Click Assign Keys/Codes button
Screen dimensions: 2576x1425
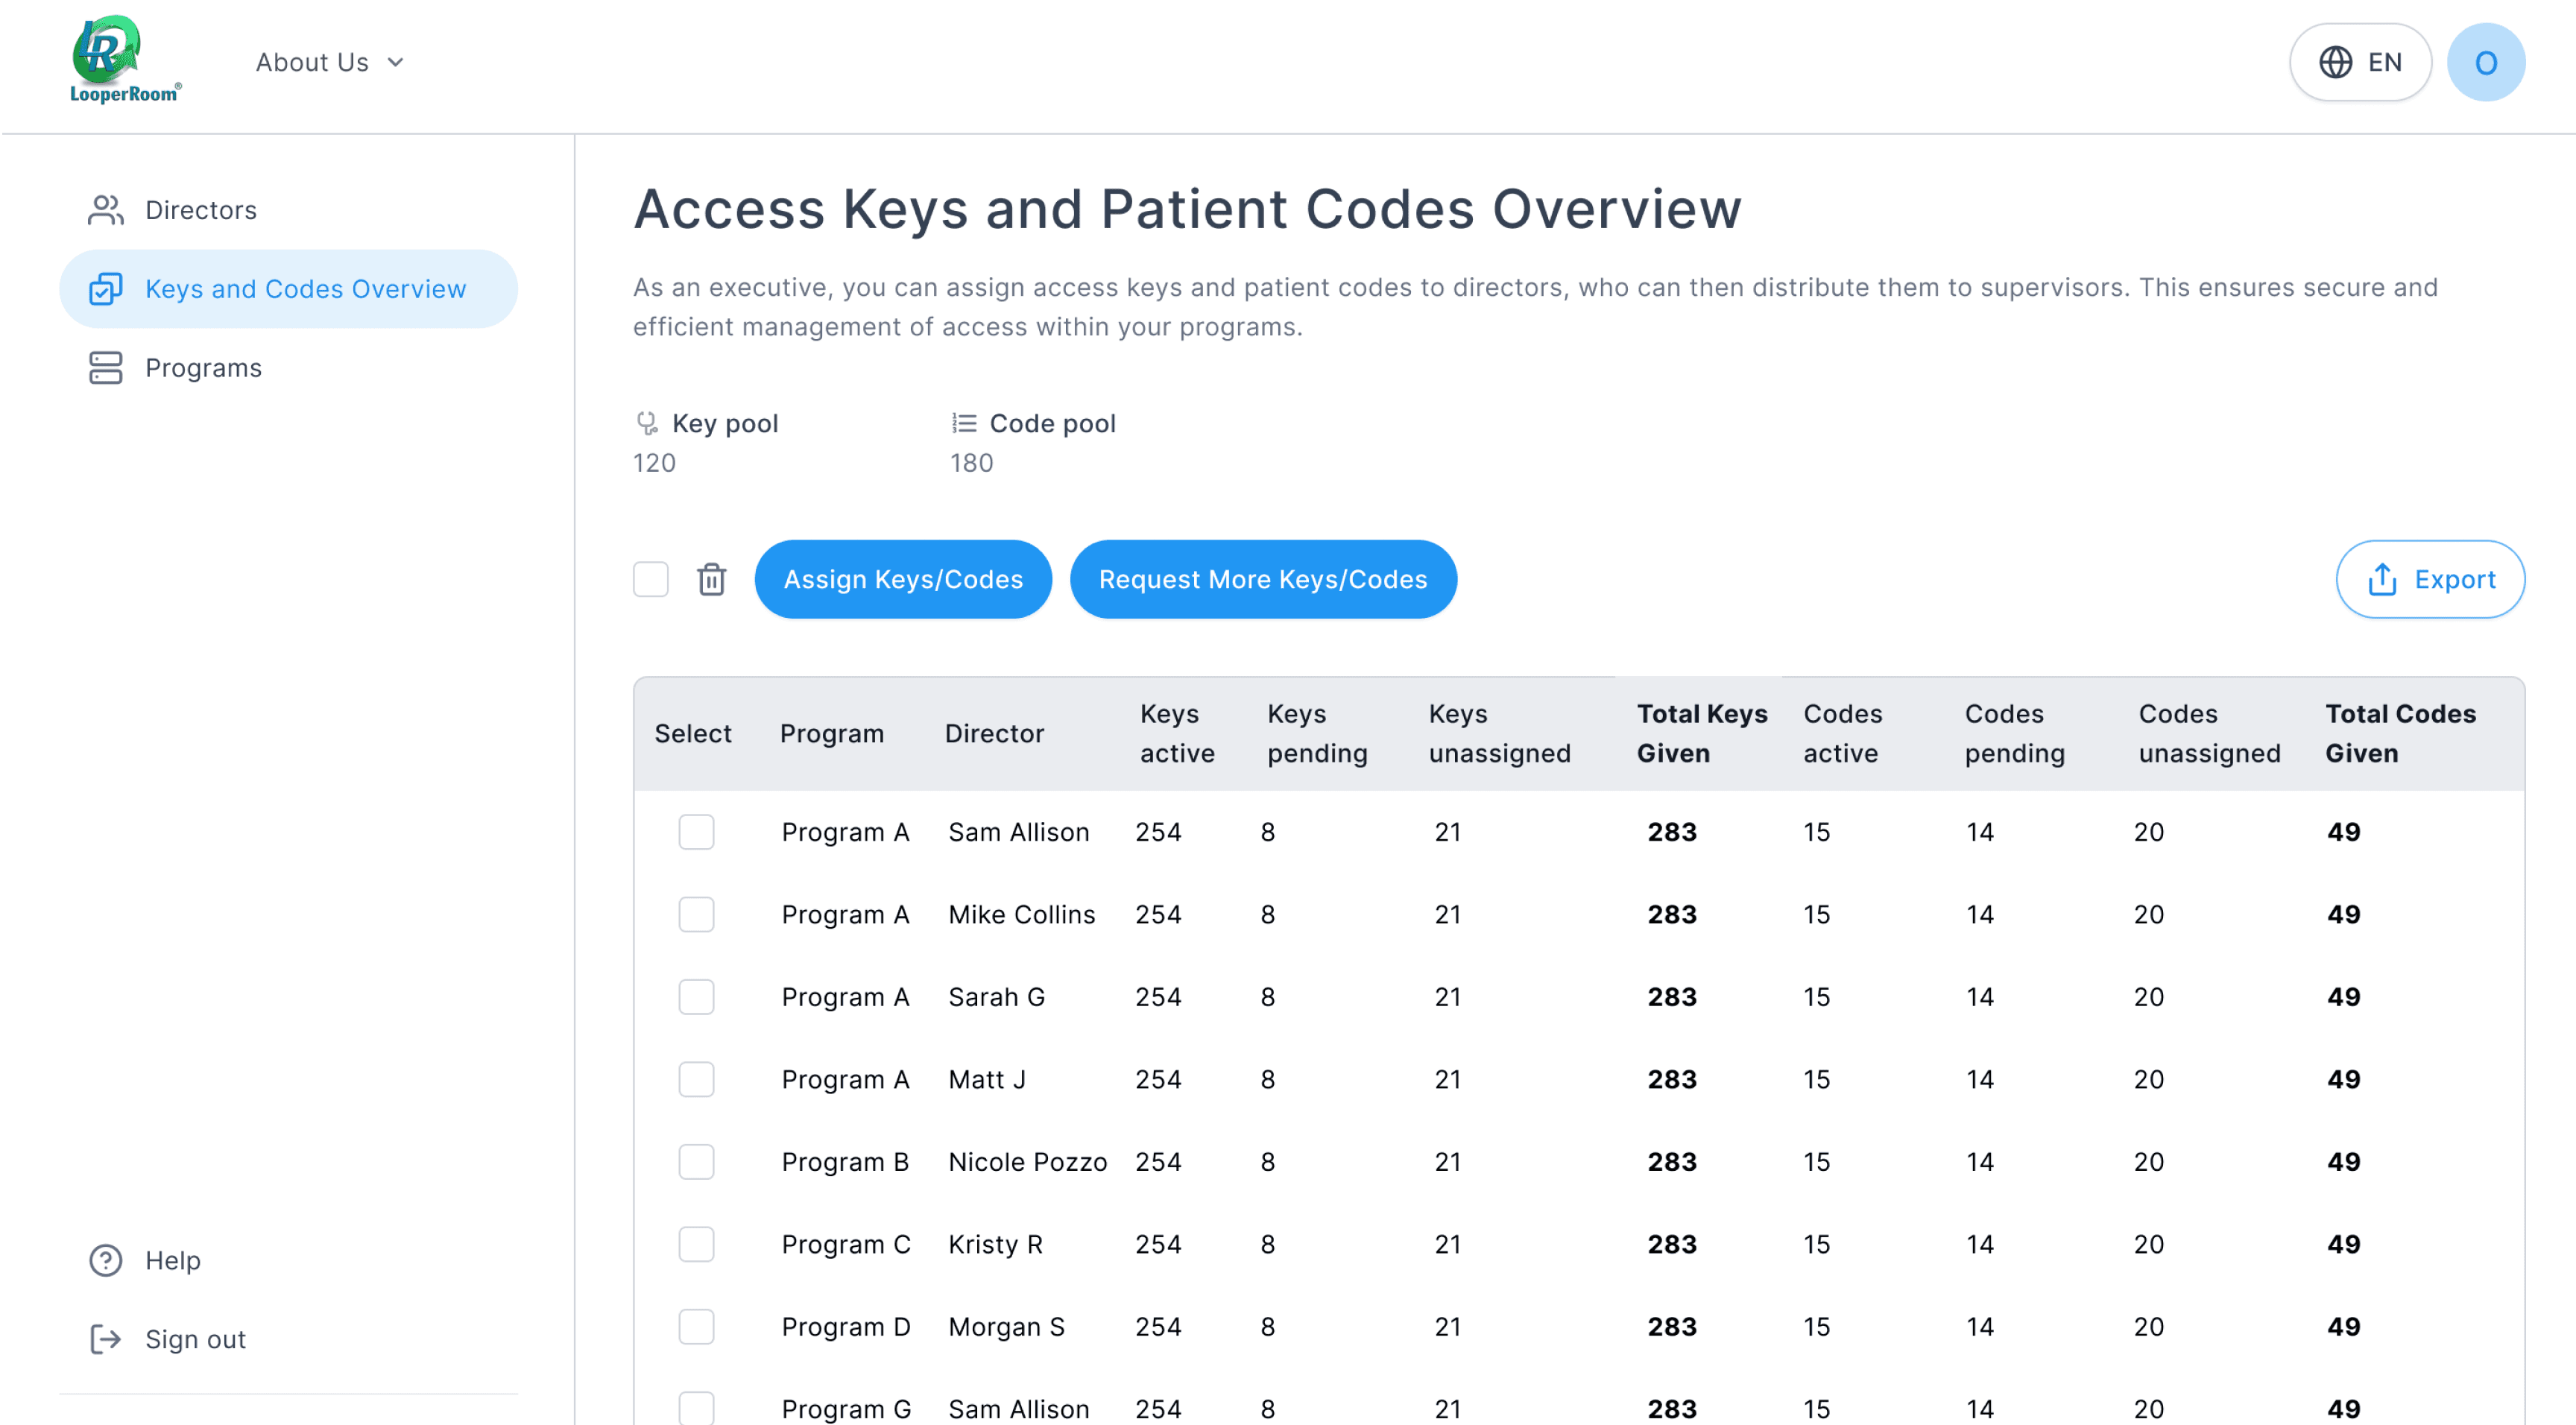tap(903, 579)
